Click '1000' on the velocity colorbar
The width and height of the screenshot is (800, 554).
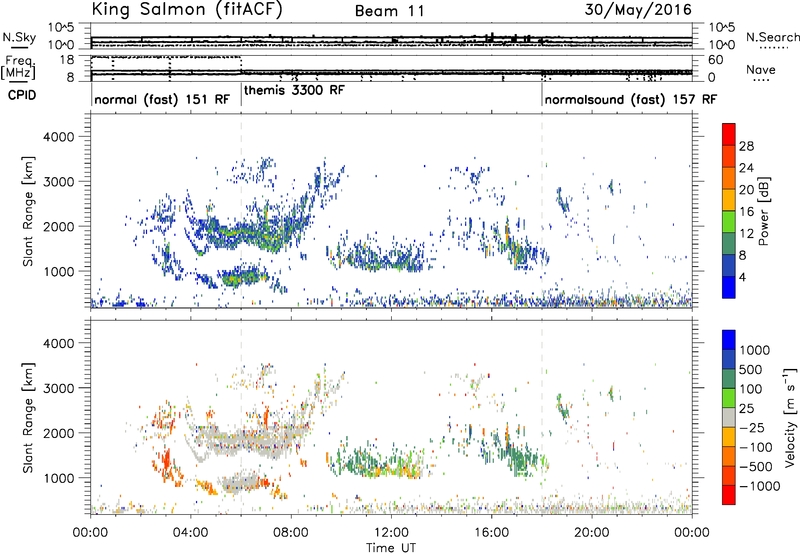pos(755,350)
